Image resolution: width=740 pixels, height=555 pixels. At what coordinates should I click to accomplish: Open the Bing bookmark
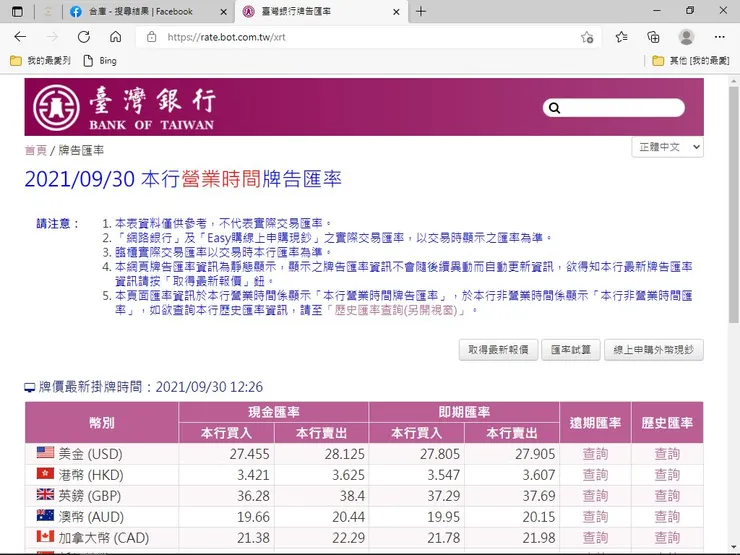pyautogui.click(x=100, y=60)
